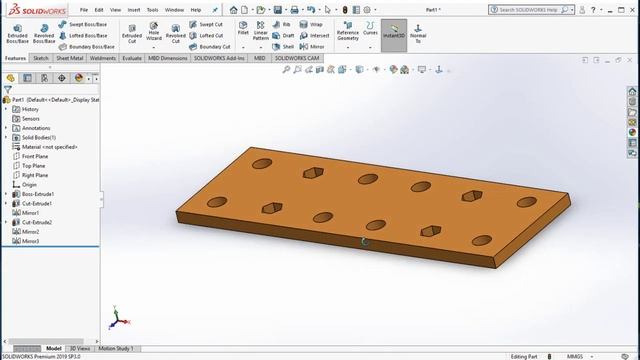Click the Swept Cut tool
The width and height of the screenshot is (640, 360).
pyautogui.click(x=206, y=24)
